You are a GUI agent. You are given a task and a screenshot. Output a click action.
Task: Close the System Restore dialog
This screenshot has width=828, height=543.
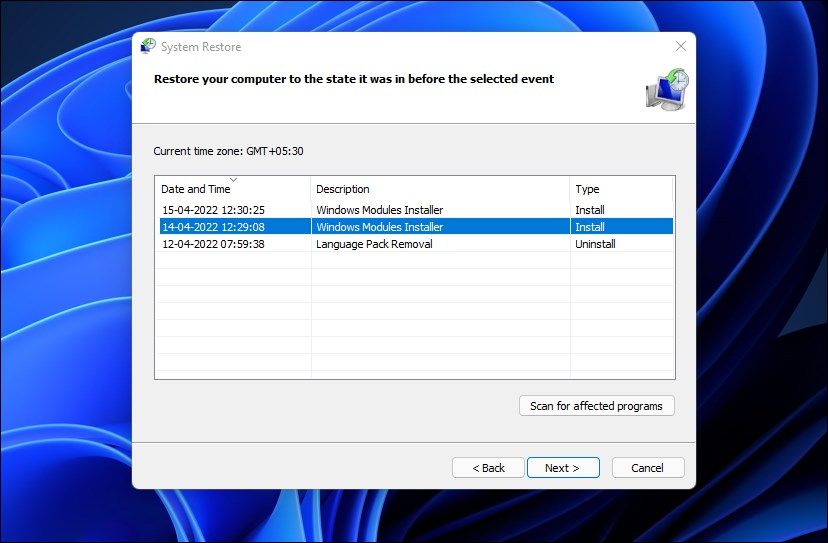click(681, 46)
